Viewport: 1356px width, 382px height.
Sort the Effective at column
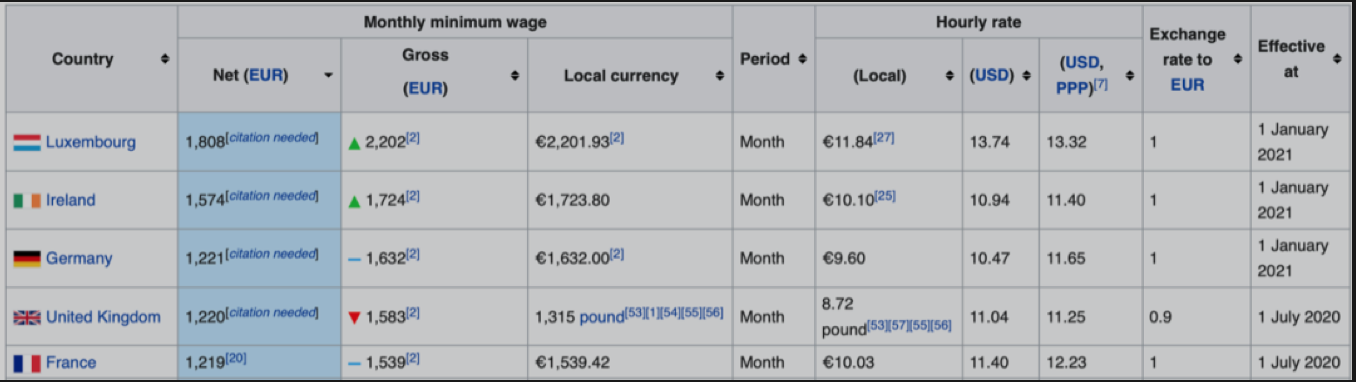click(1337, 60)
